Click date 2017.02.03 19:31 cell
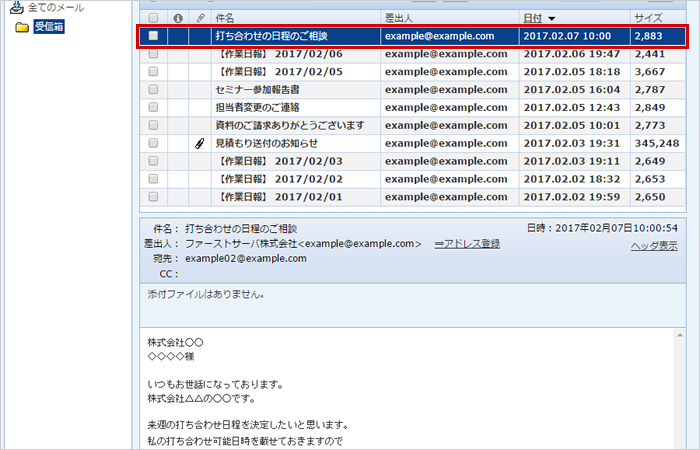This screenshot has width=700, height=450. pos(572,143)
